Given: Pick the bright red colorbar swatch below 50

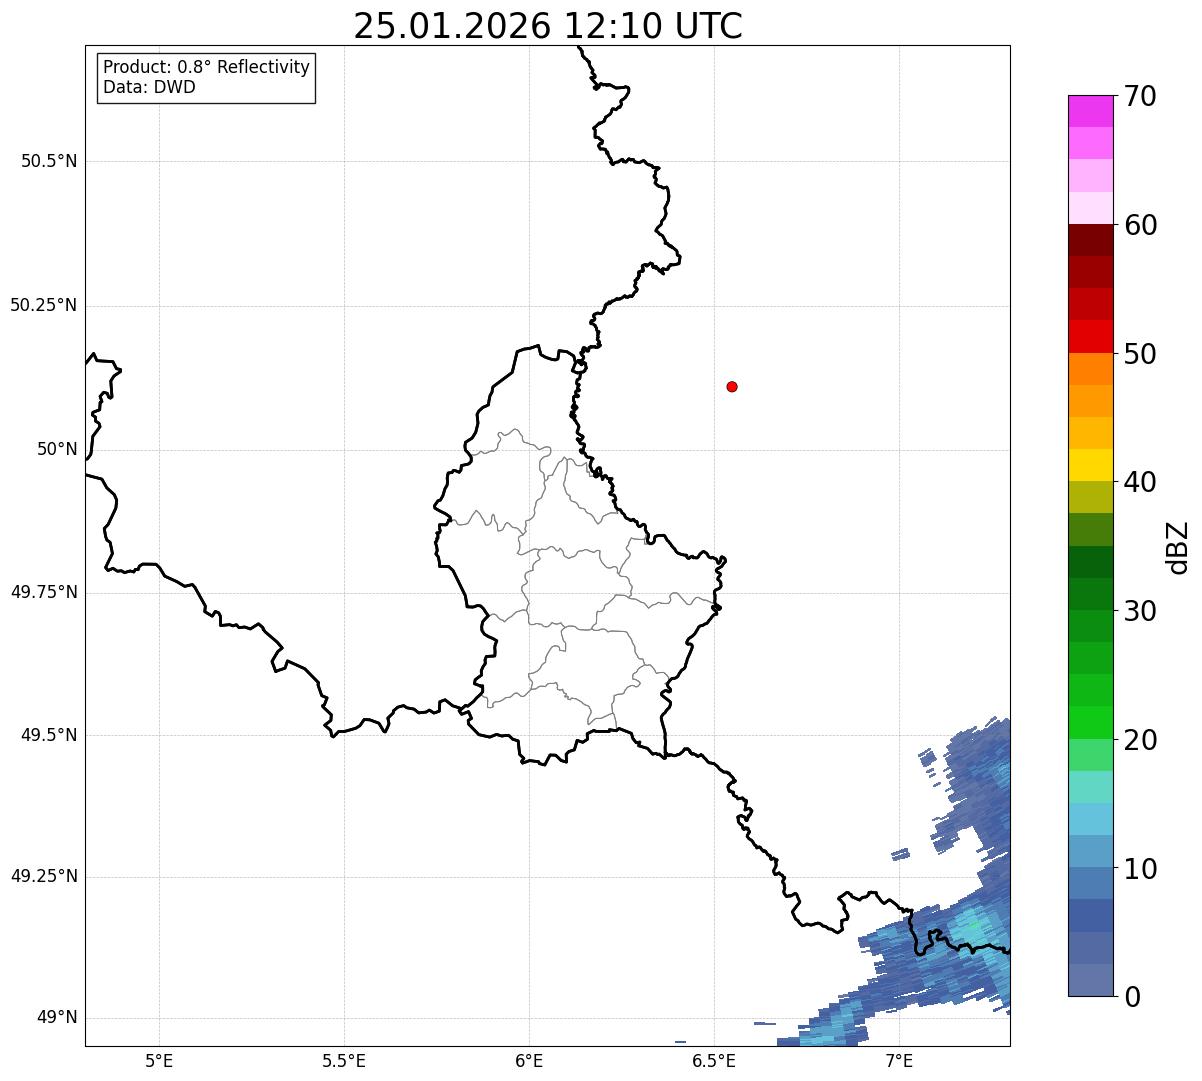Looking at the screenshot, I should 1090,336.
